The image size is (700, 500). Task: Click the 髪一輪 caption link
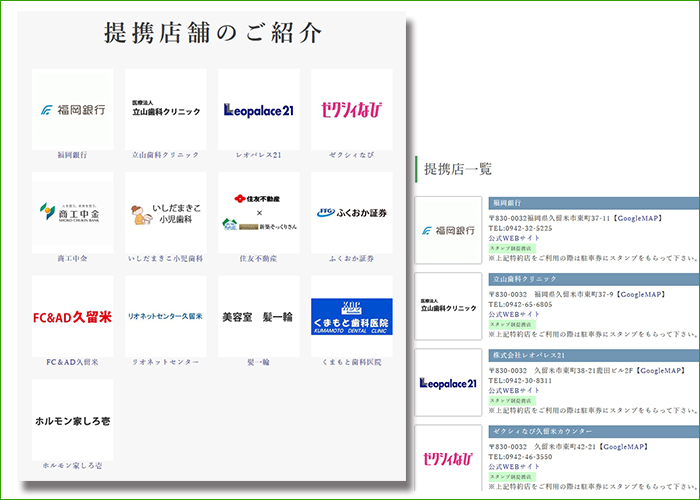tap(258, 362)
